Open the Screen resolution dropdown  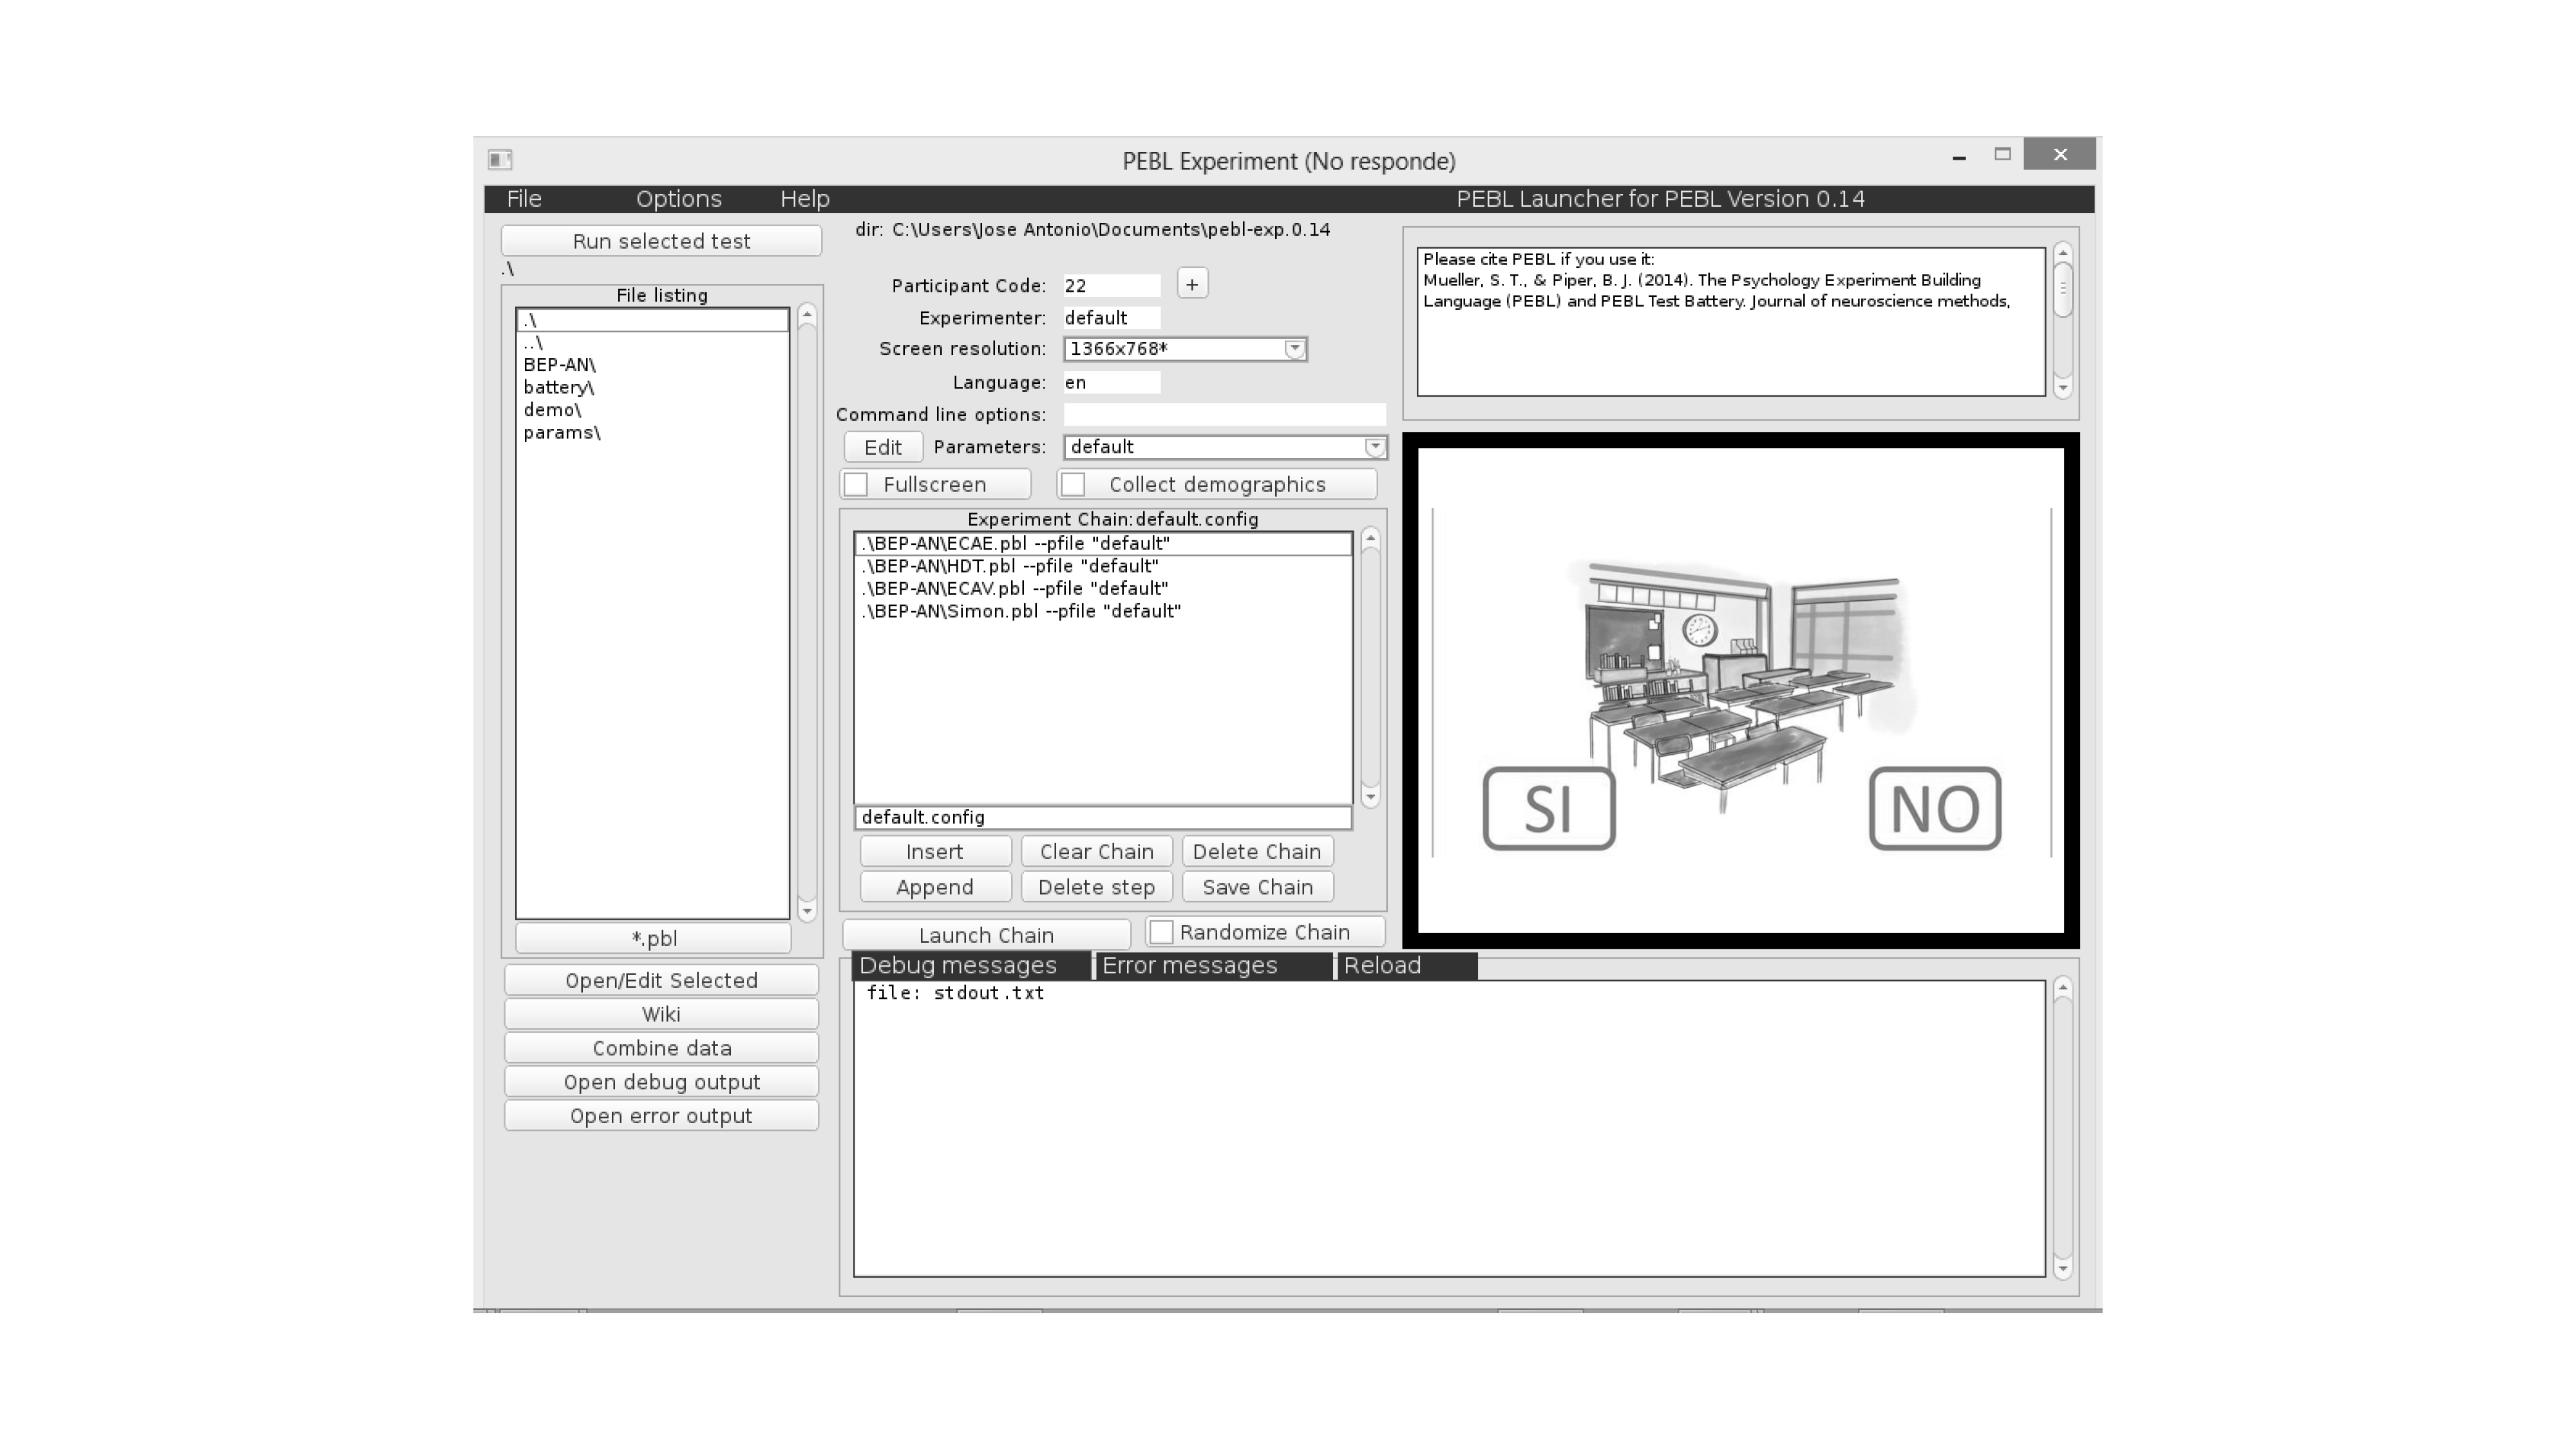pyautogui.click(x=1294, y=349)
